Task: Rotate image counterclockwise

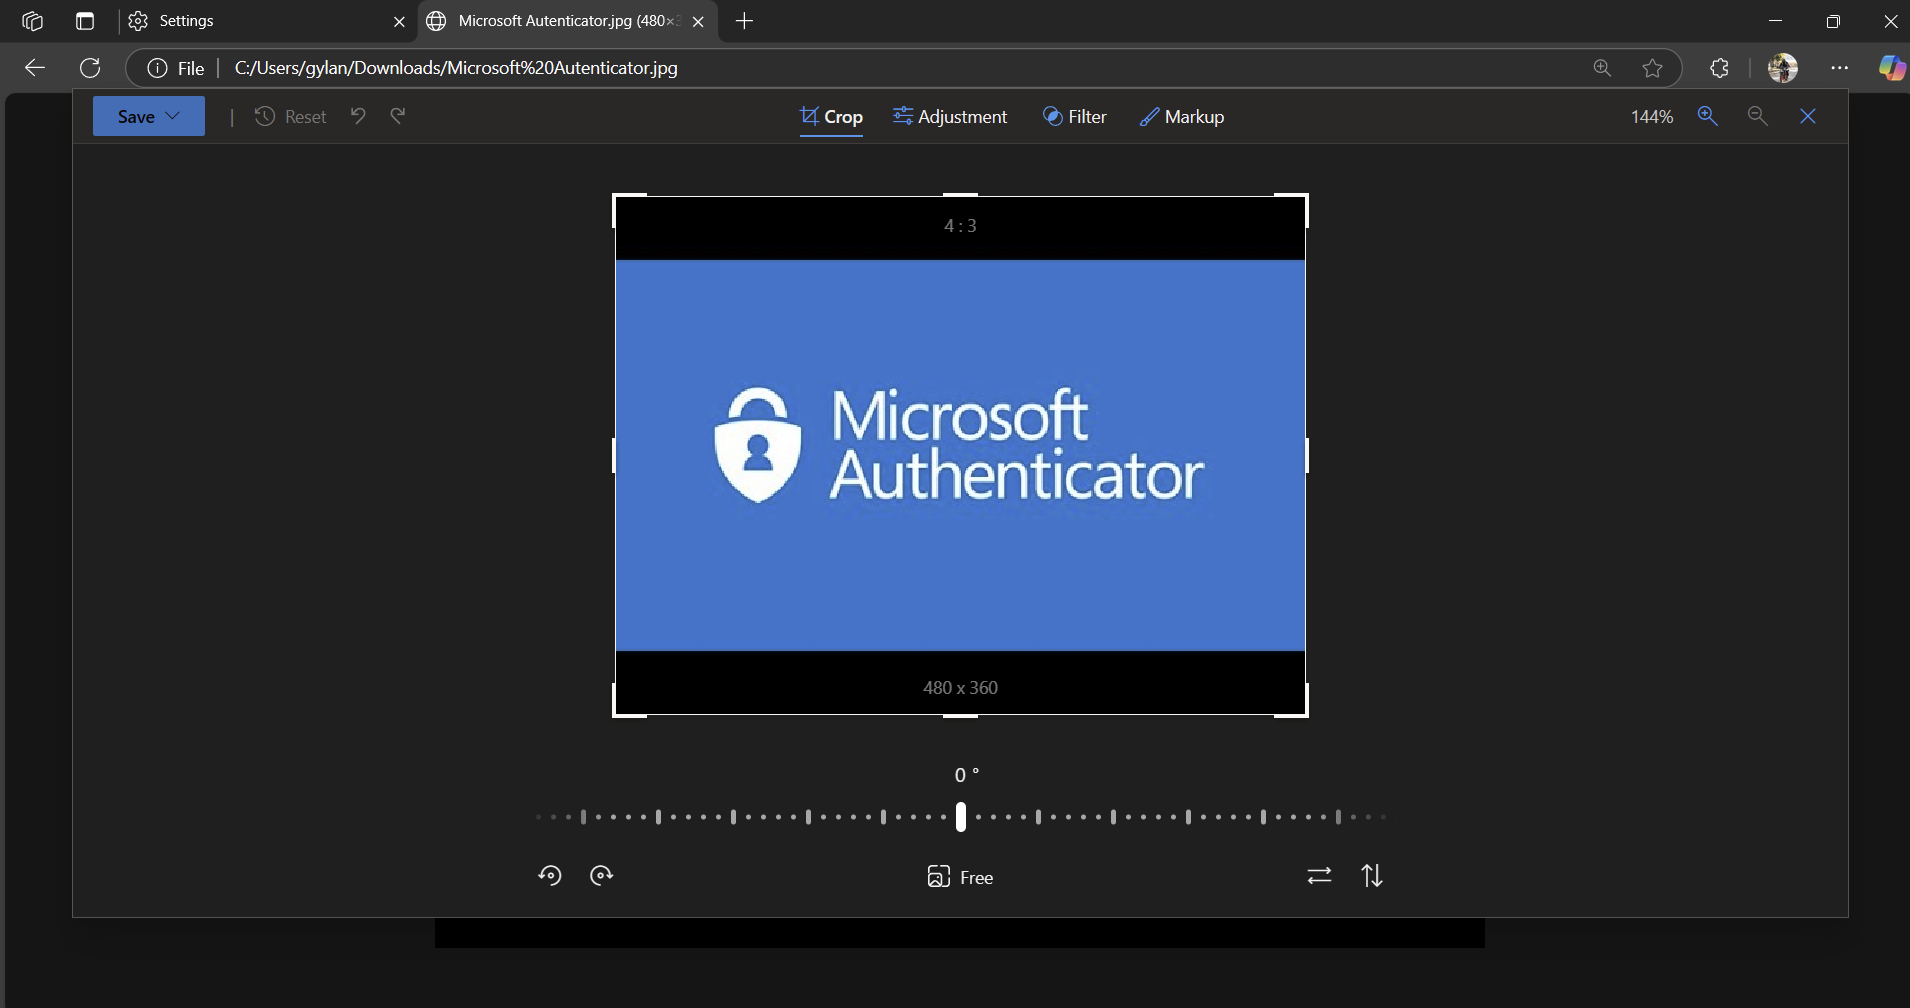Action: (550, 876)
